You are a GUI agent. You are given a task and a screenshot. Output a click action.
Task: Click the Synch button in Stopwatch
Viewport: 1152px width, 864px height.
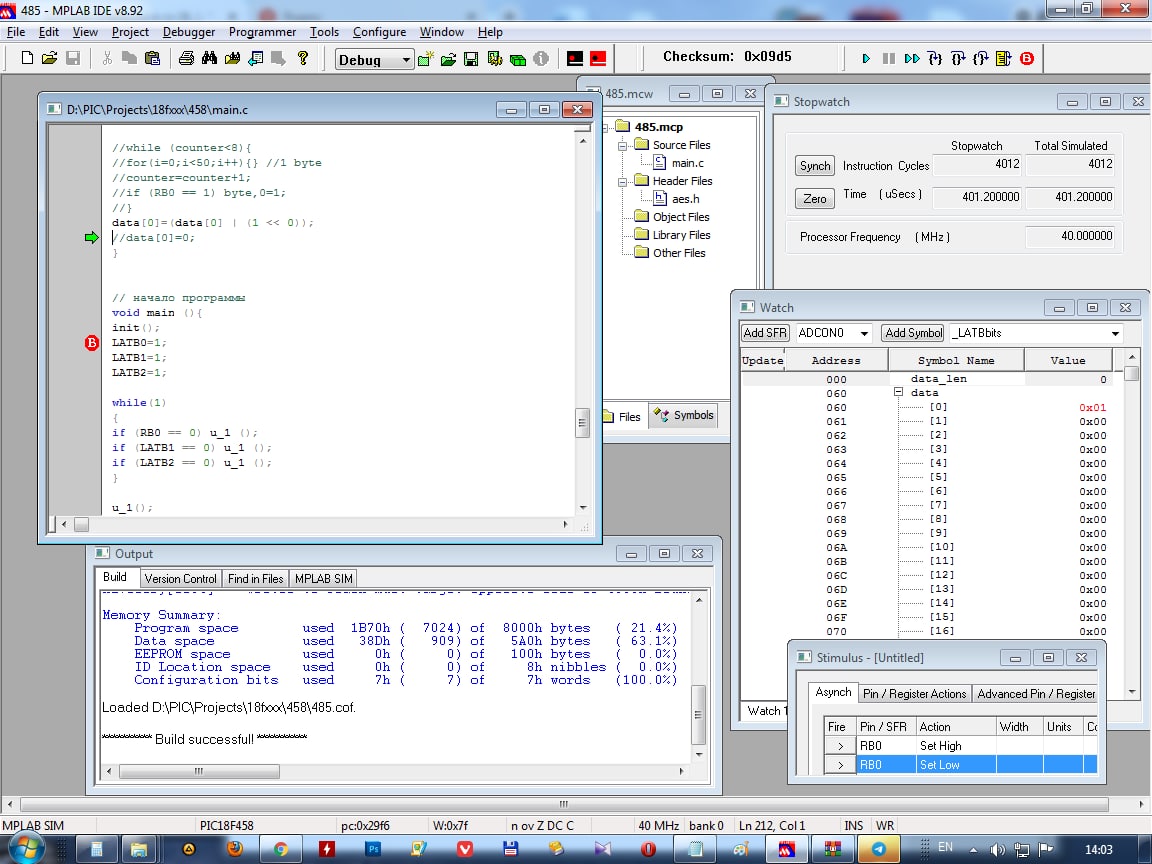[x=815, y=166]
